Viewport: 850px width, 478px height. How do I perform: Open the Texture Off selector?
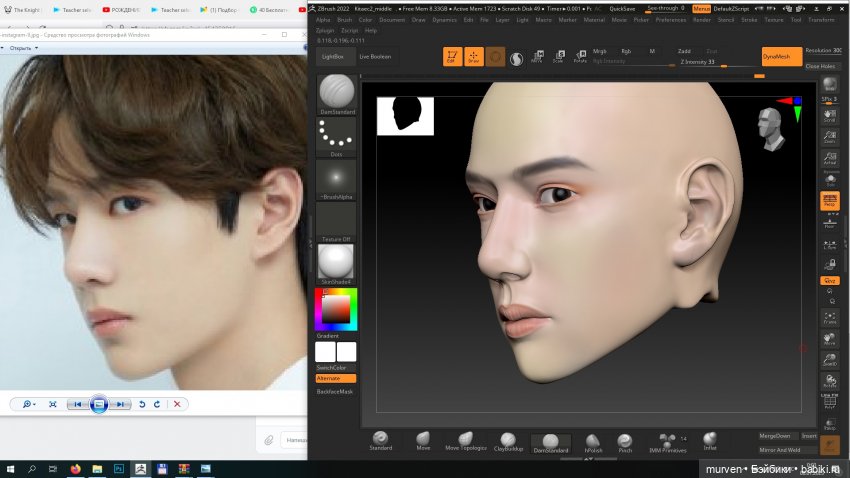(336, 222)
